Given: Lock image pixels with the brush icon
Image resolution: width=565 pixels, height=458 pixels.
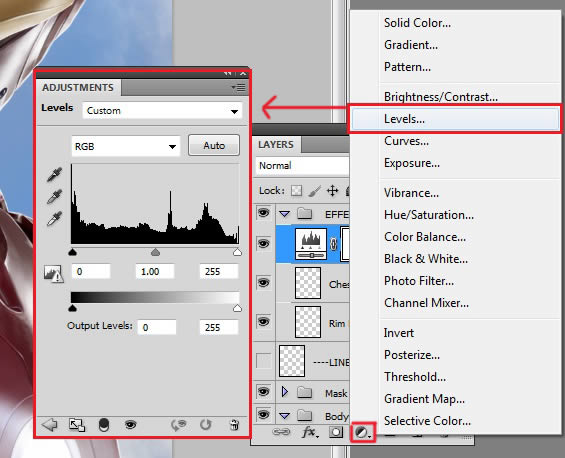Looking at the screenshot, I should (315, 191).
